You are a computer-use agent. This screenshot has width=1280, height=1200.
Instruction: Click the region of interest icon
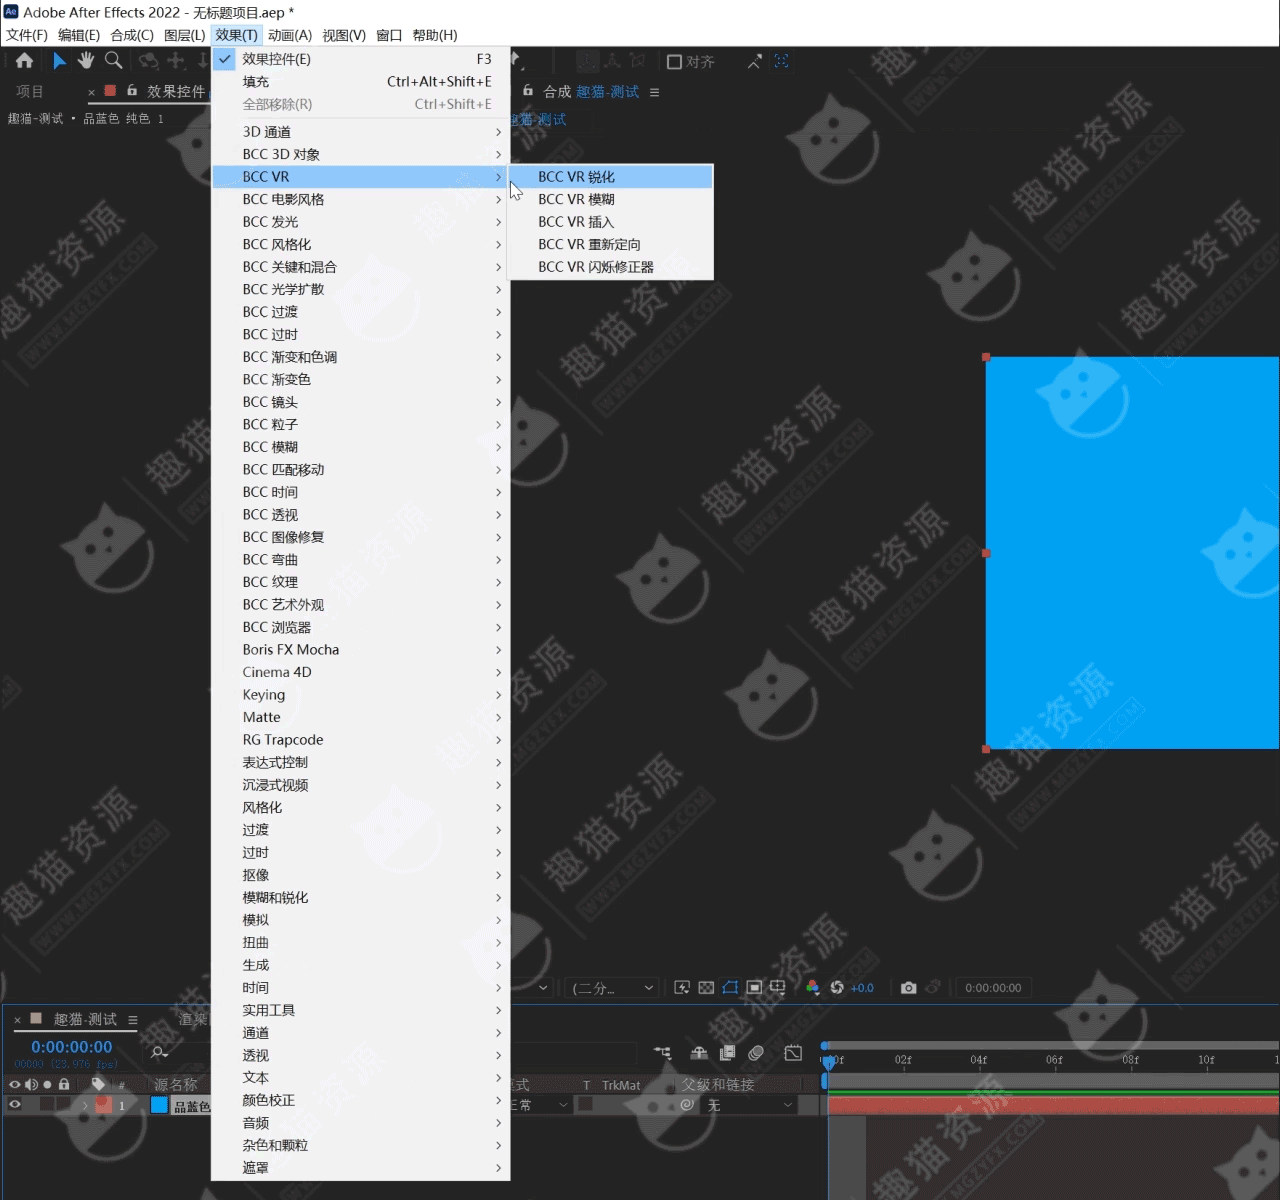click(x=754, y=988)
